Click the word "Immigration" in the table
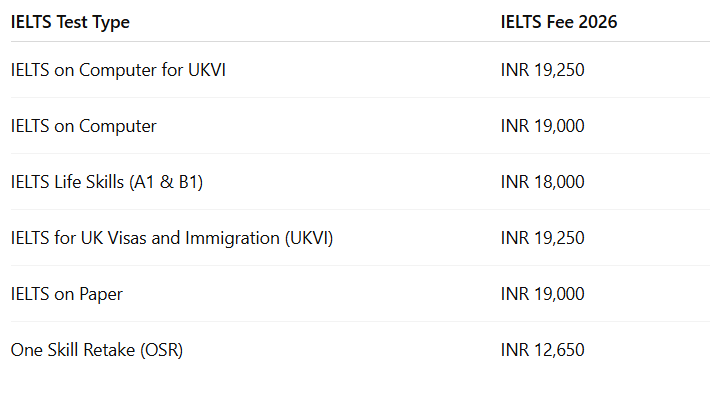The width and height of the screenshot is (710, 400). point(233,238)
